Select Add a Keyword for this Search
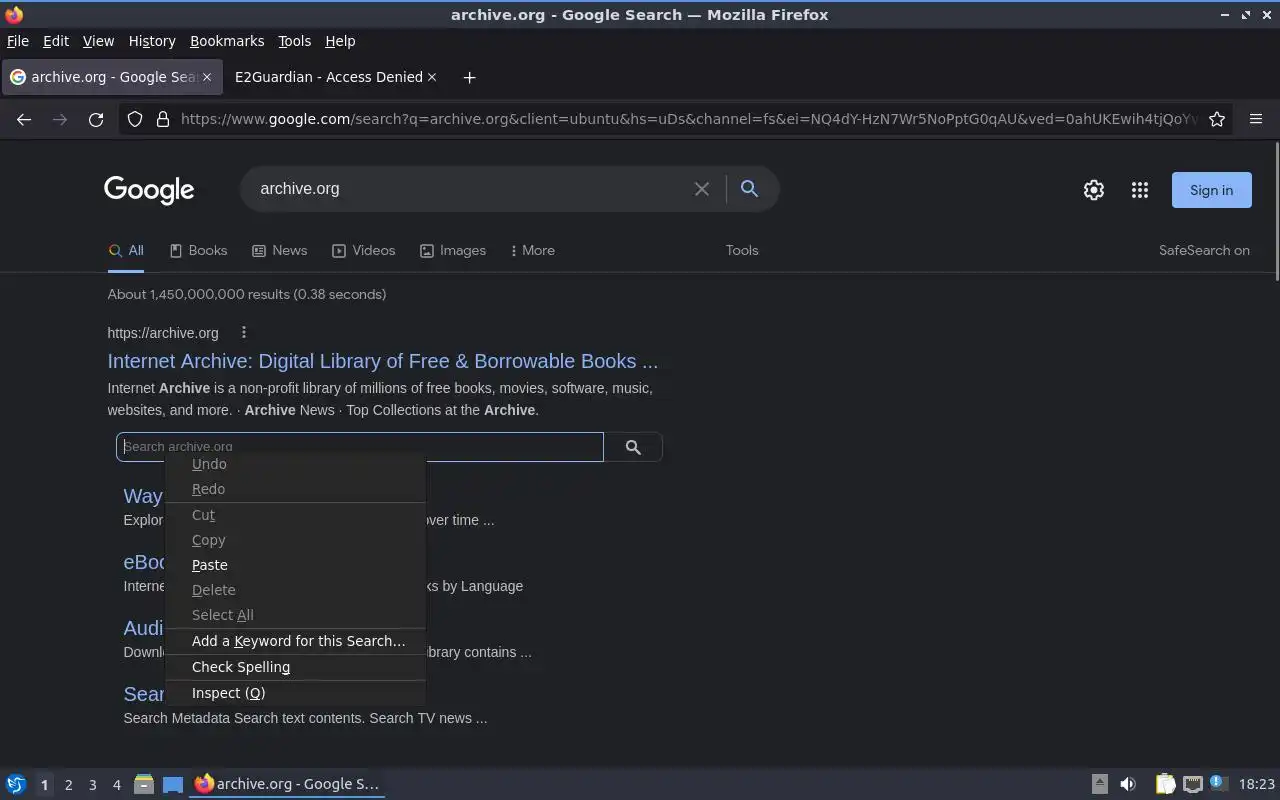Viewport: 1280px width, 800px height. (x=296, y=641)
